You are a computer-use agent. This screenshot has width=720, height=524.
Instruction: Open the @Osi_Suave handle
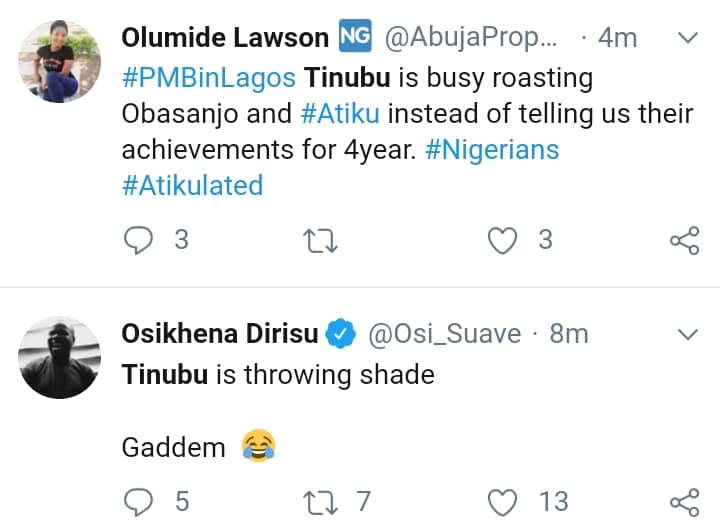pos(445,334)
